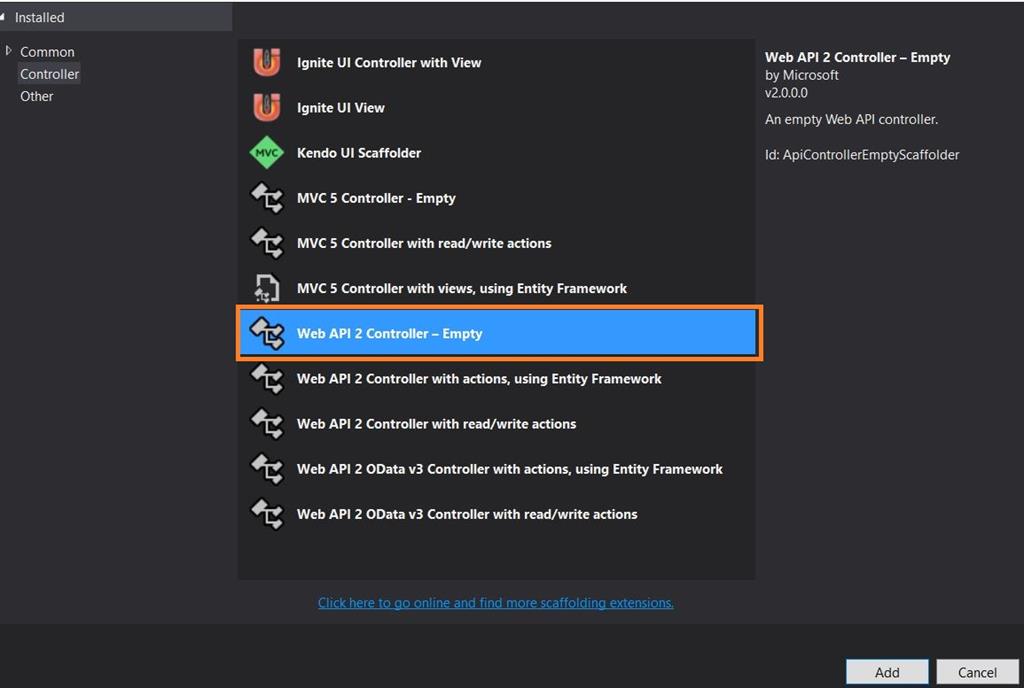Click the Cancel button
Image resolution: width=1024 pixels, height=688 pixels.
(977, 672)
